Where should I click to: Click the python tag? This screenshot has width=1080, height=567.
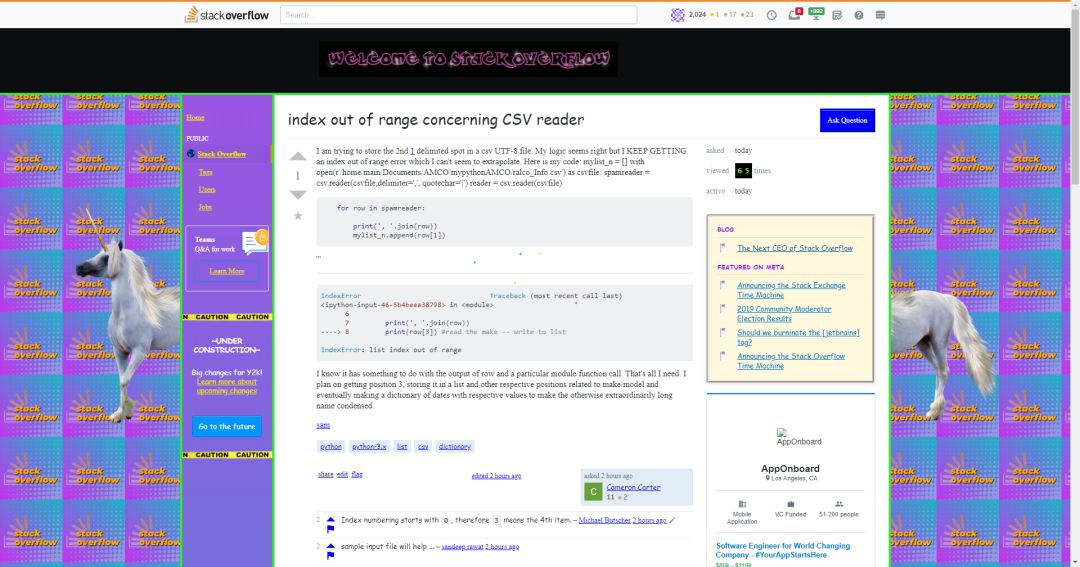331,446
